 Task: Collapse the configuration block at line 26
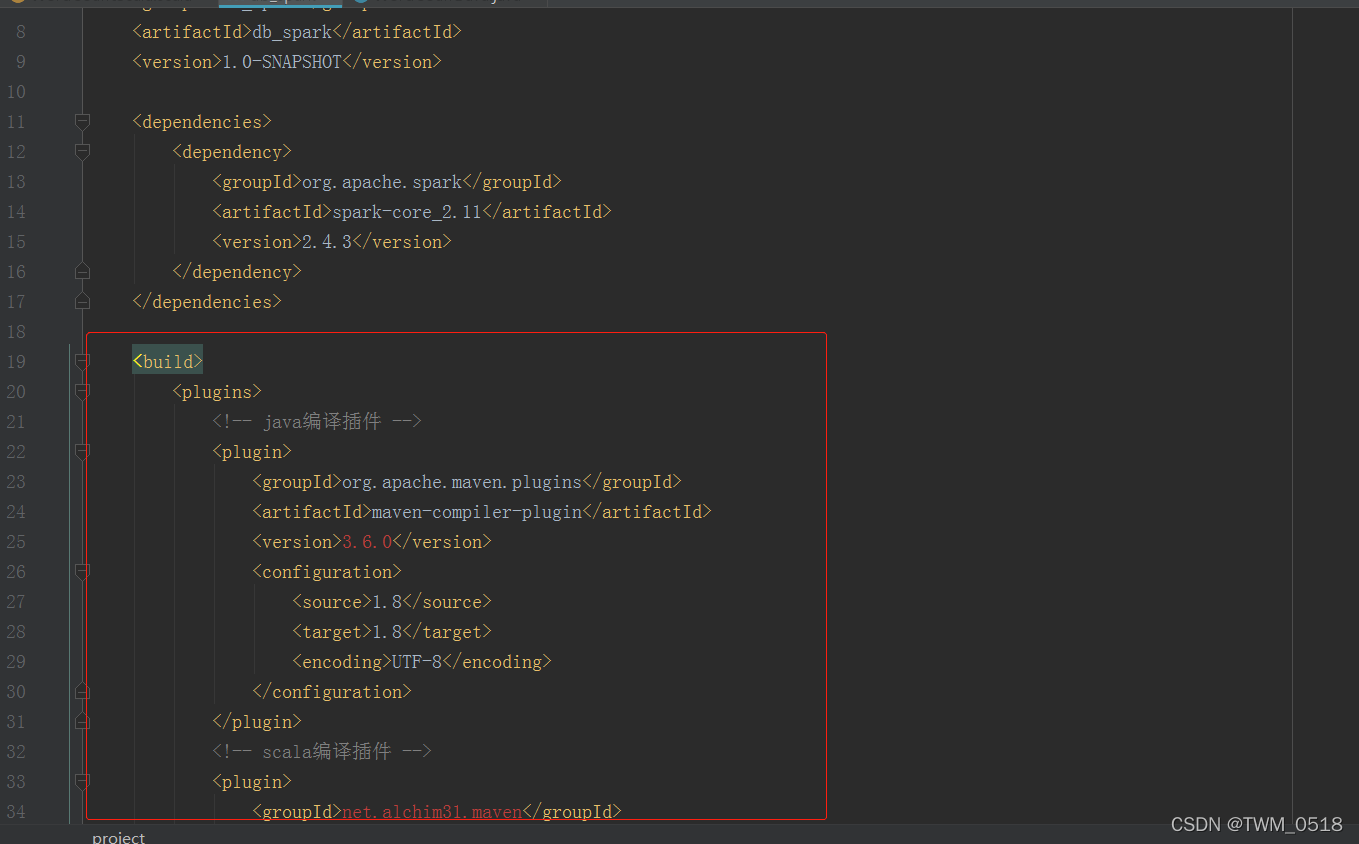tap(82, 571)
